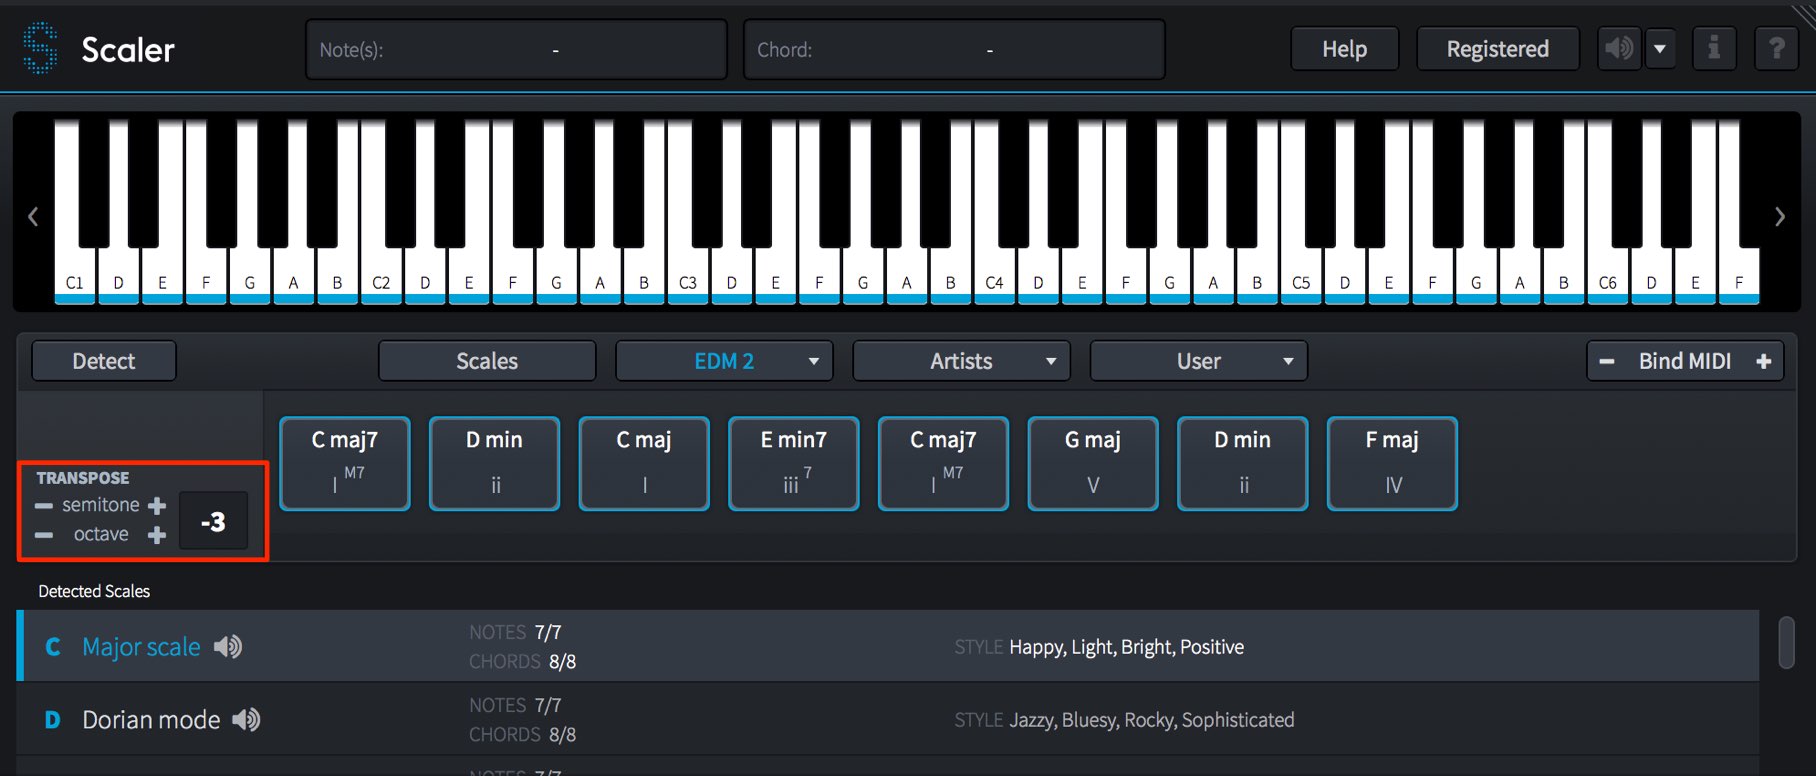This screenshot has width=1816, height=776.
Task: Shift keyboard view left with arrow
Action: click(33, 216)
